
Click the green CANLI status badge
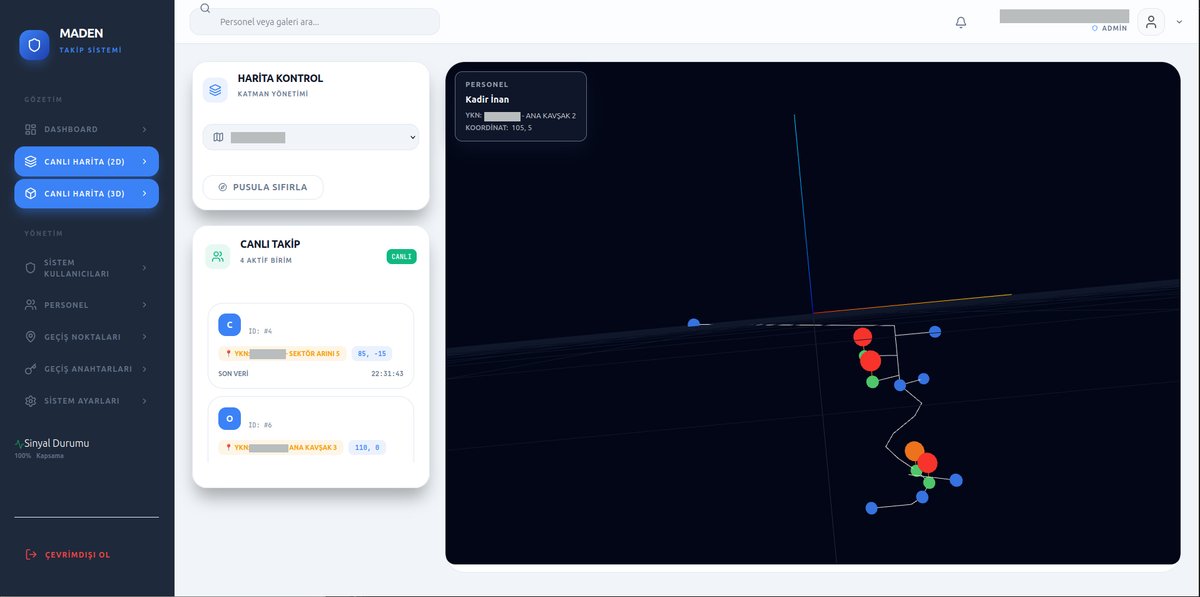pos(401,257)
